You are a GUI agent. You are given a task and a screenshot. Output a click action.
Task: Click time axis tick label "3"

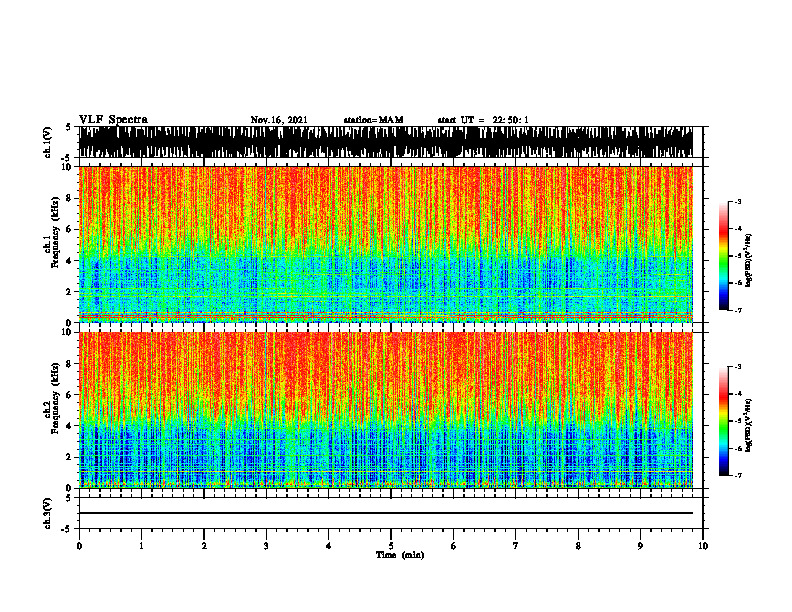(266, 546)
